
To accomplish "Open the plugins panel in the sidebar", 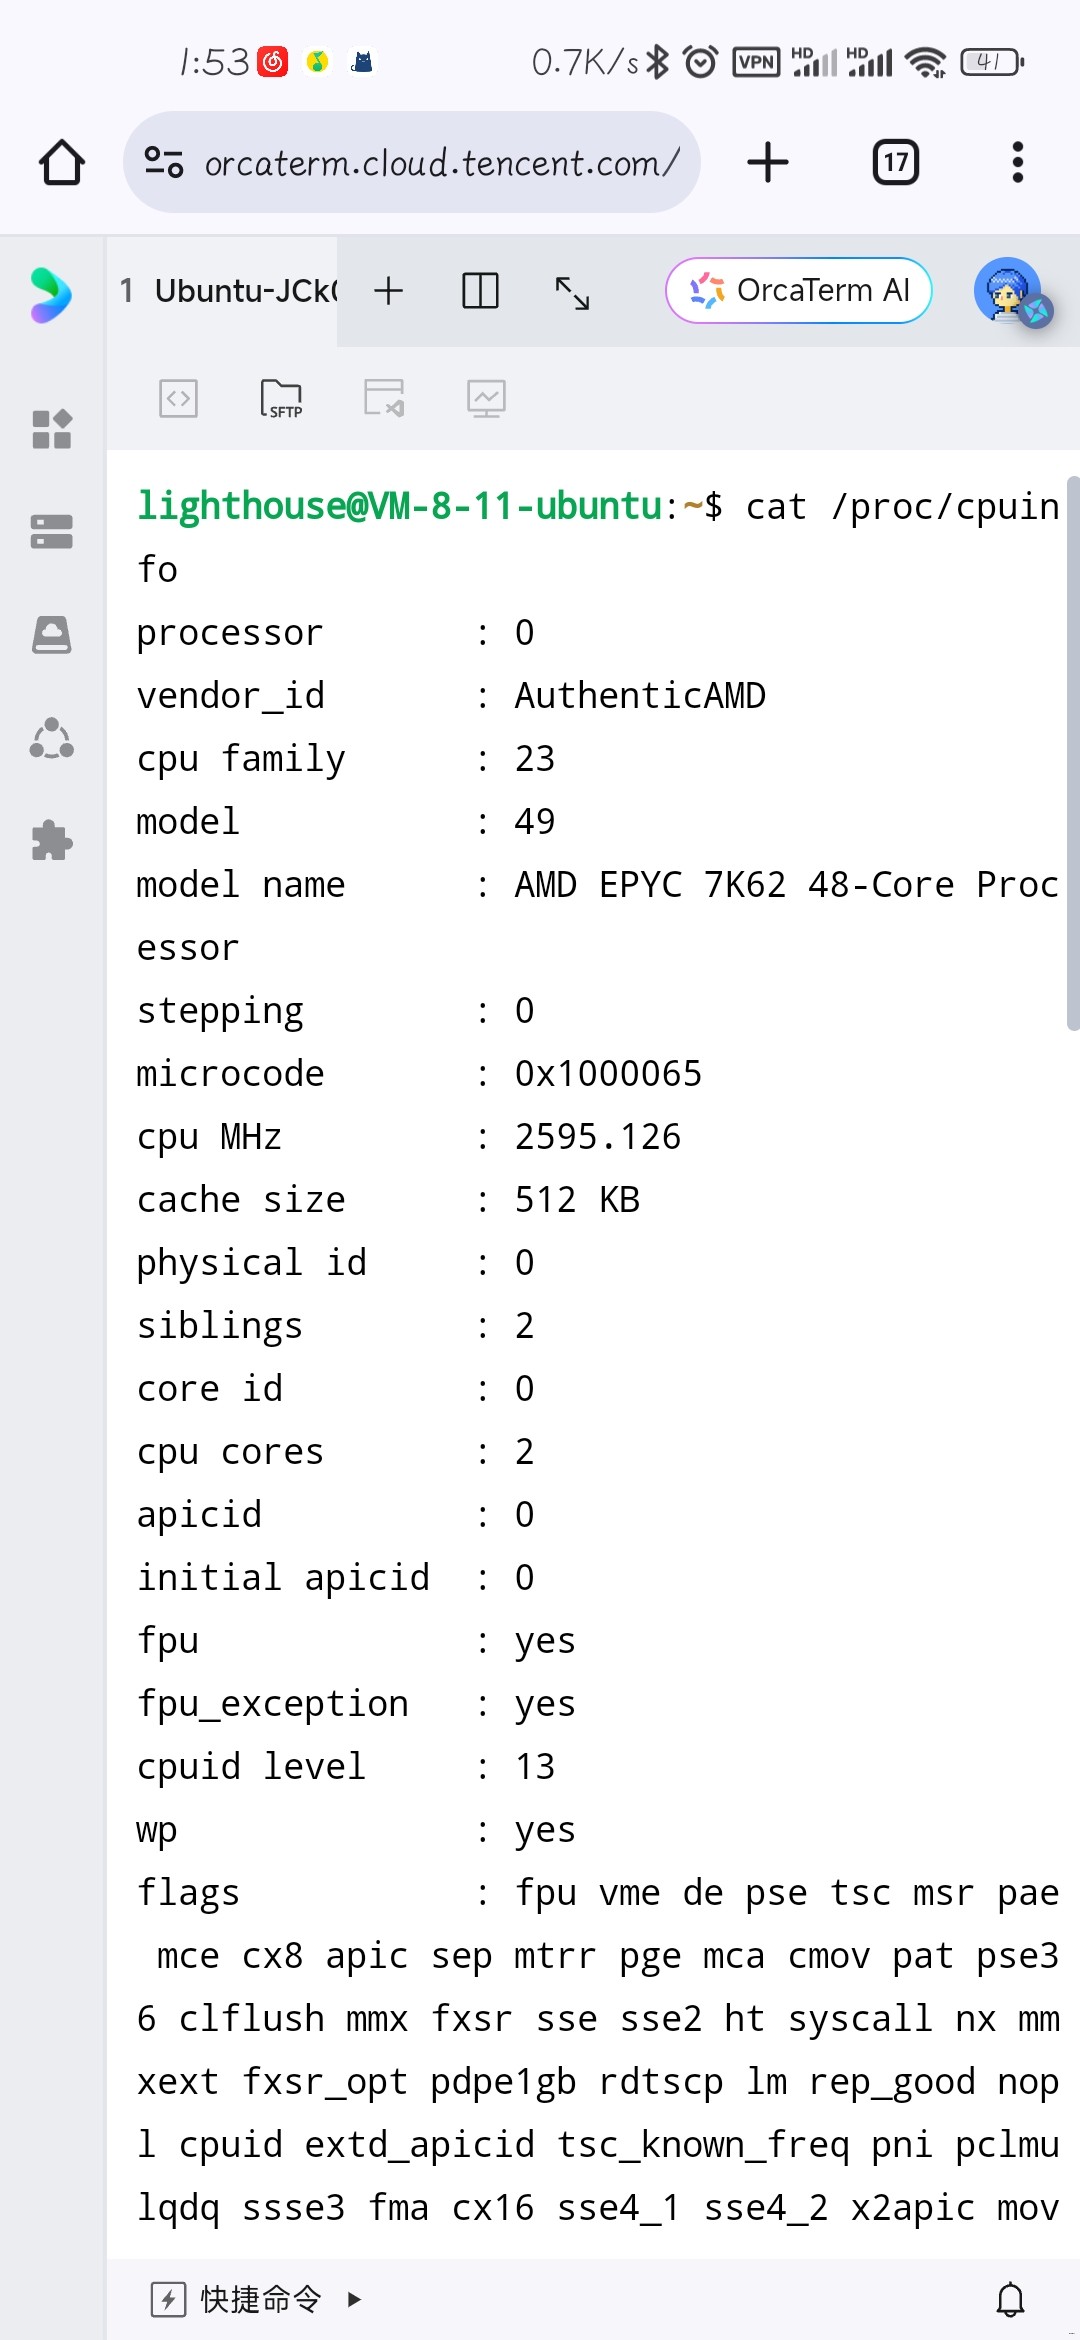I will click(50, 843).
